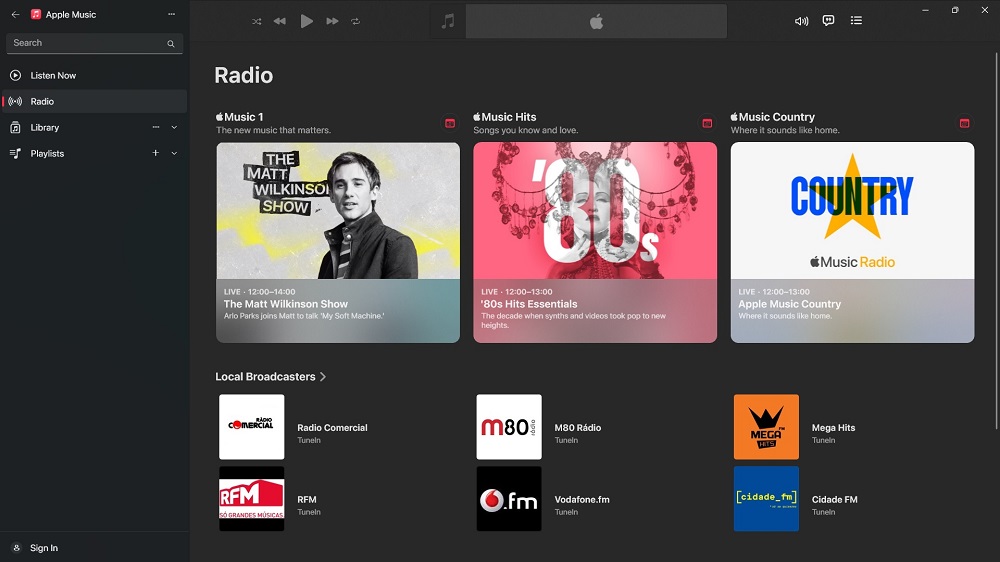Toggle repeat mode
1000x562 pixels.
tap(355, 21)
